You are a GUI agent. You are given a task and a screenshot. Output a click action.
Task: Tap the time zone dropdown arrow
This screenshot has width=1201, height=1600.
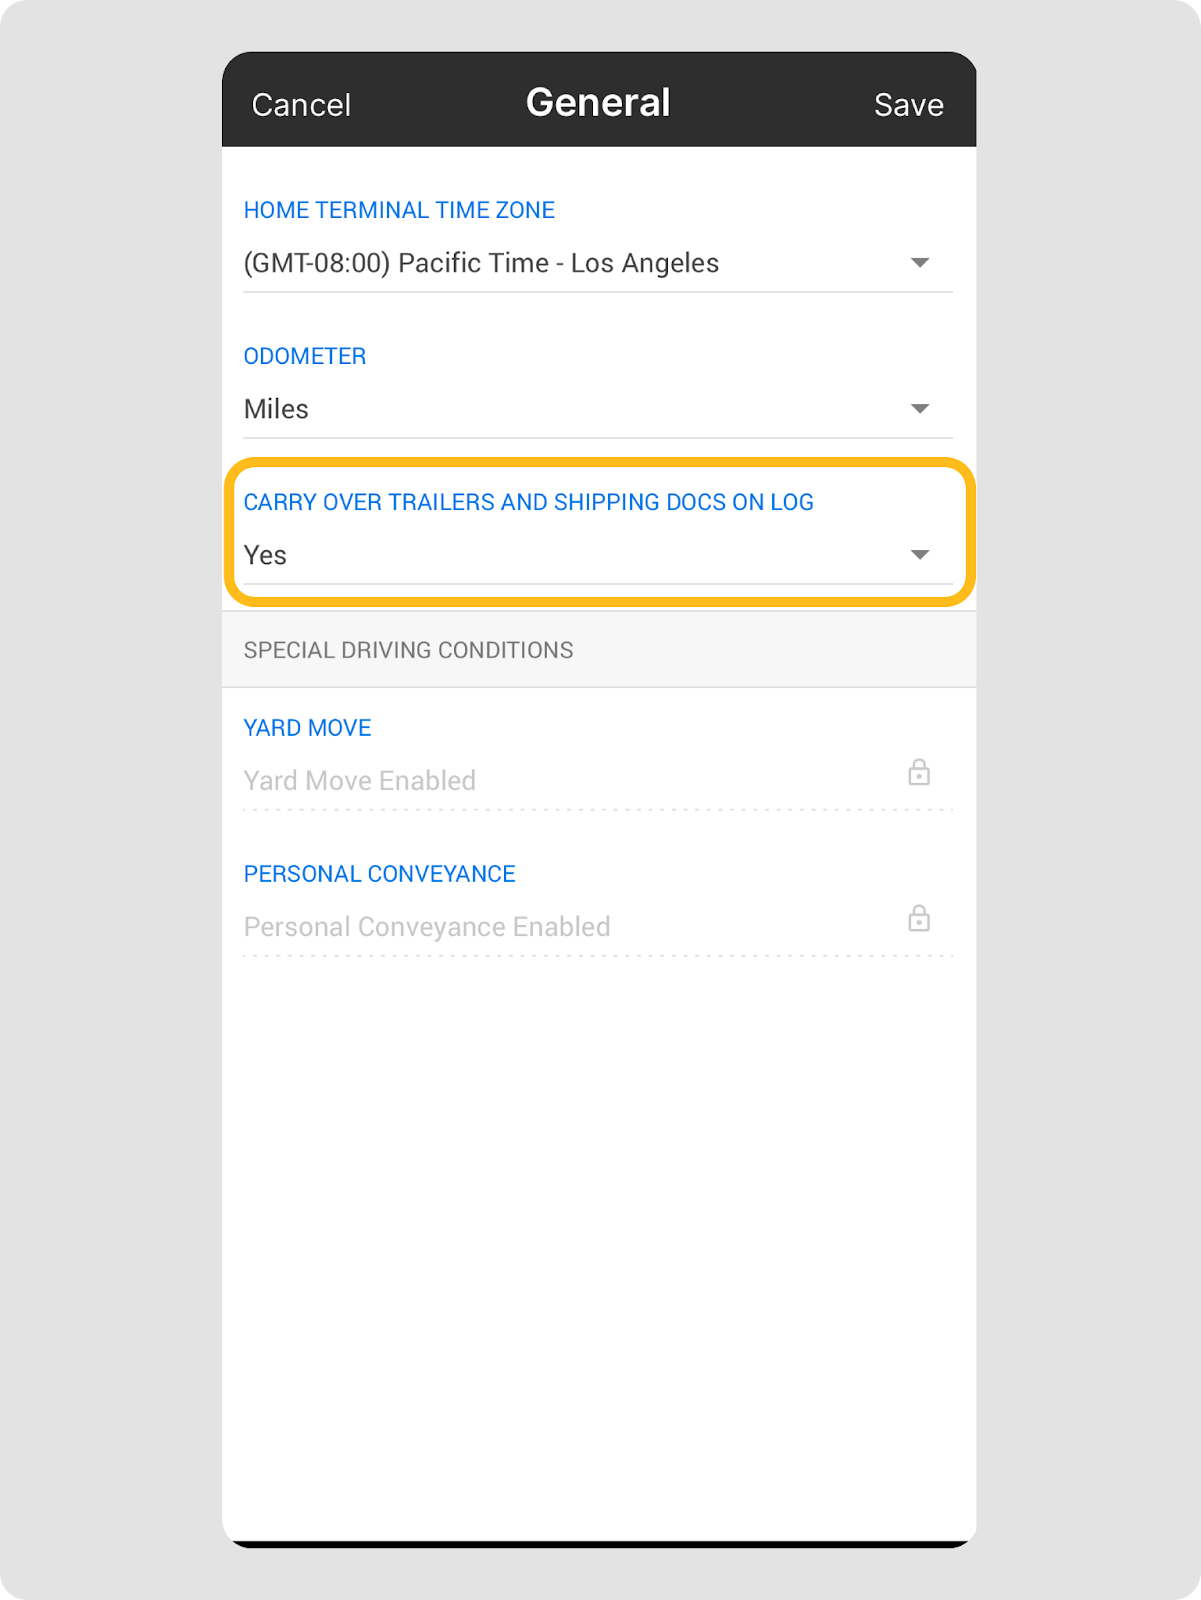pos(920,263)
